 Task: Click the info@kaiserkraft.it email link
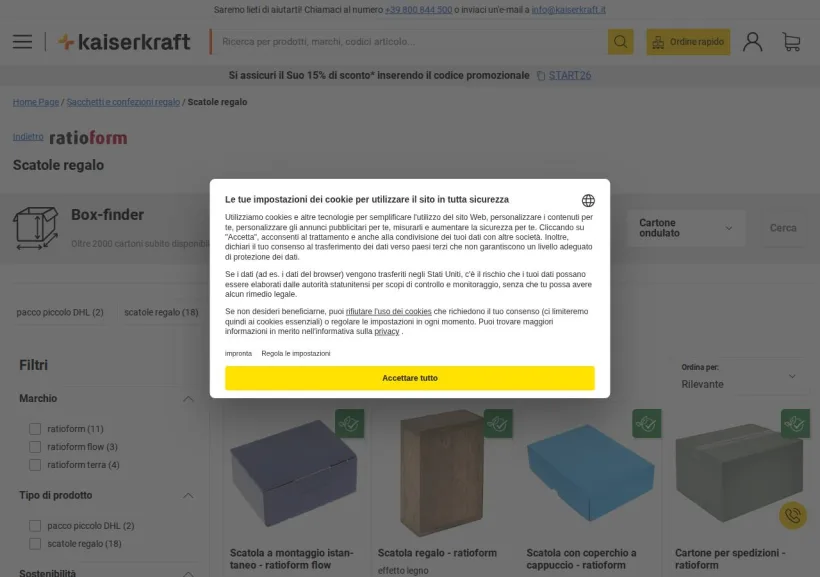[568, 10]
